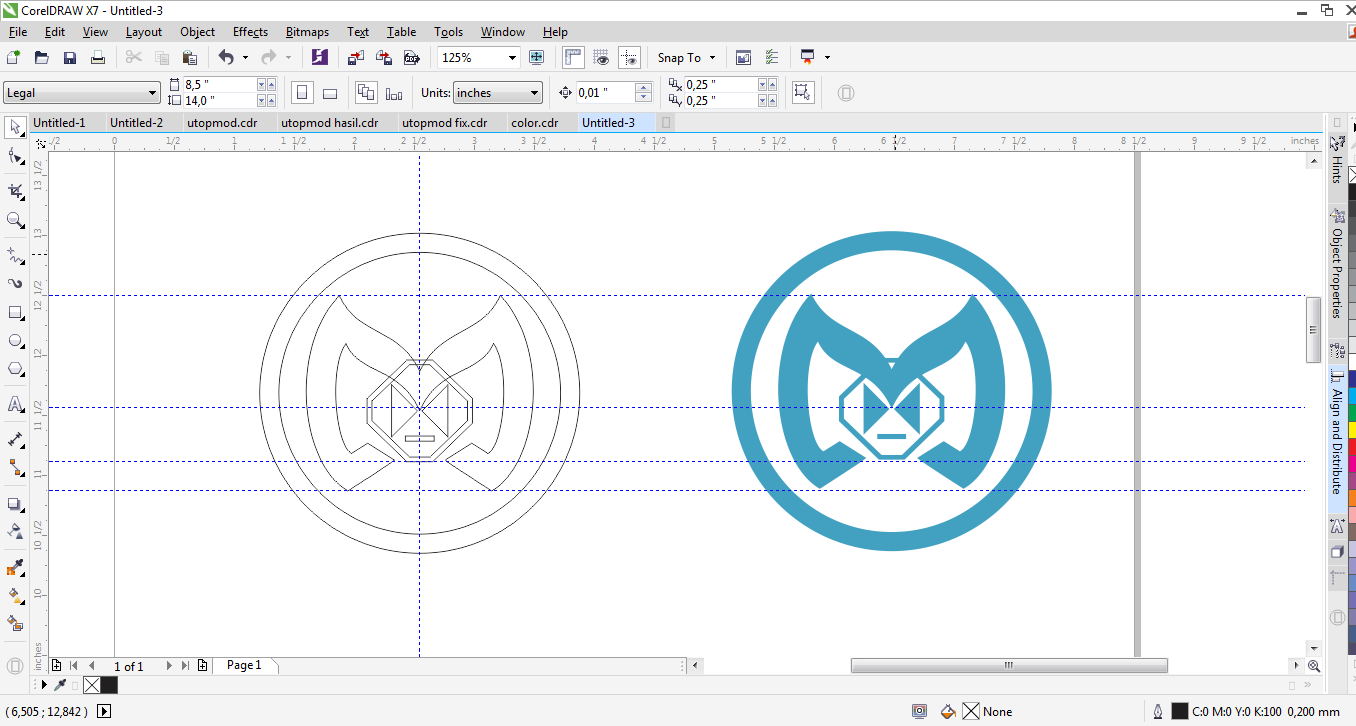Open Application Launcher dropdown arrow
This screenshot has height=726, width=1356.
pyautogui.click(x=827, y=58)
